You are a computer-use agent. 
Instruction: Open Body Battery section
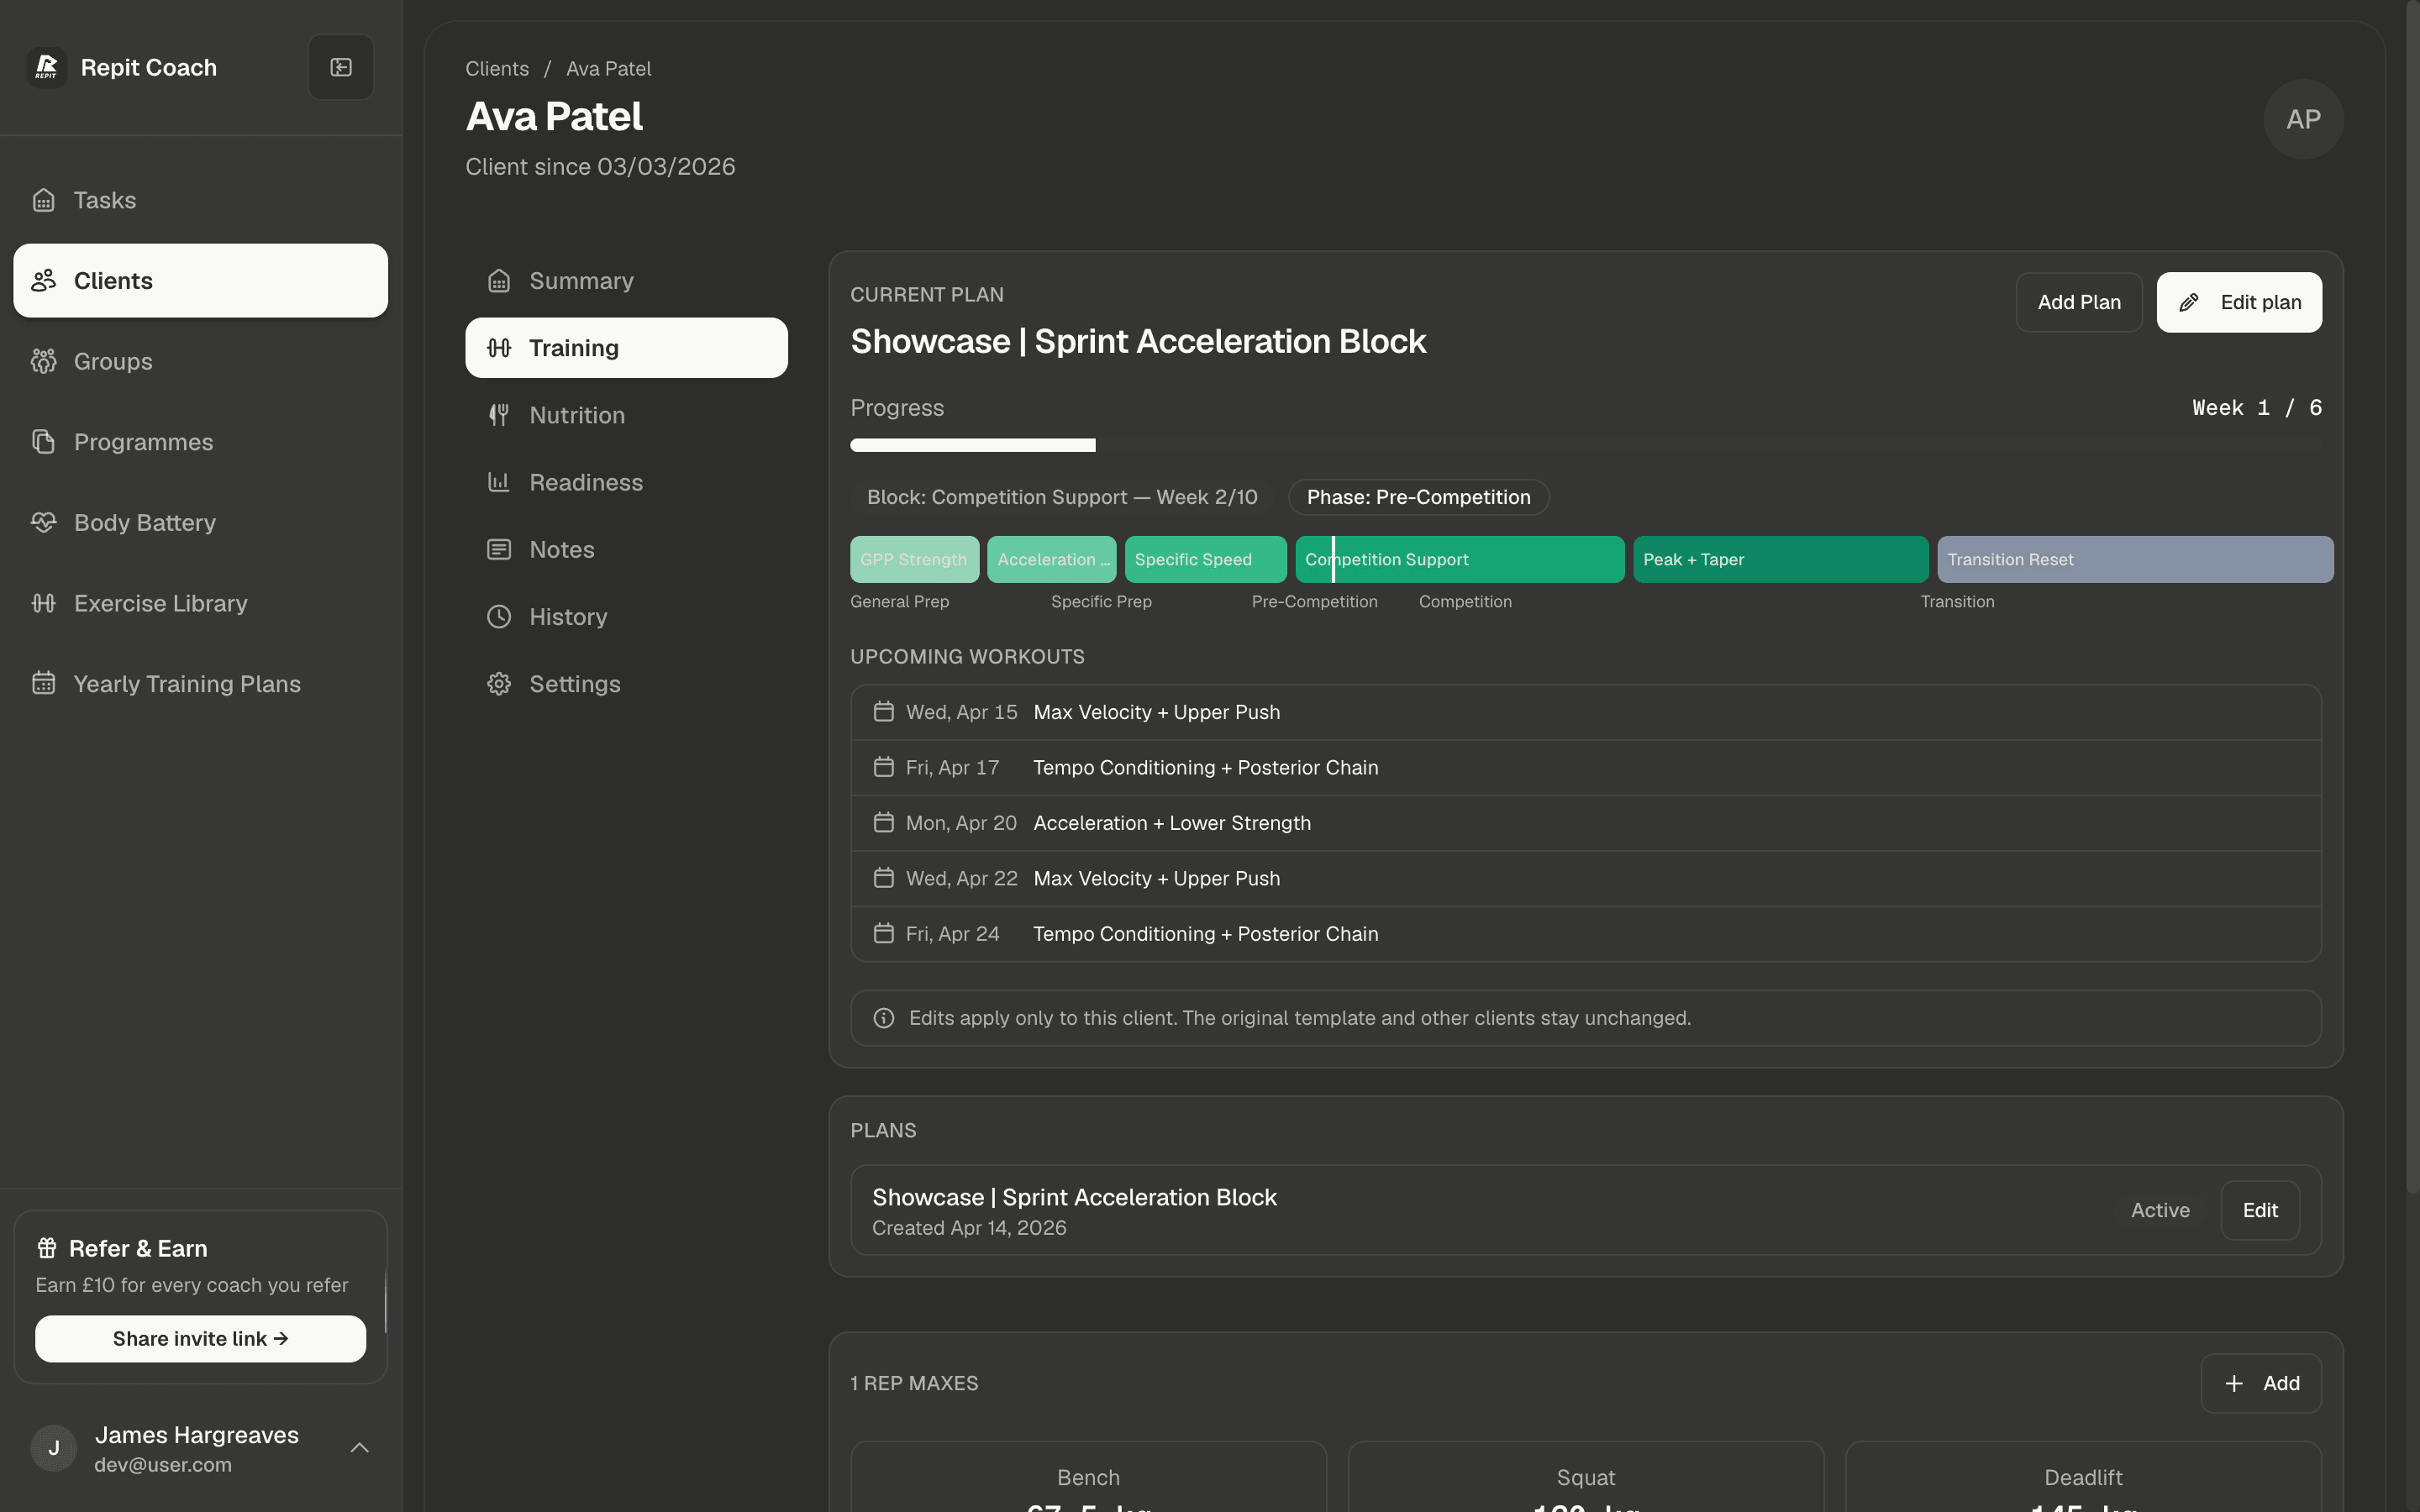[200, 523]
